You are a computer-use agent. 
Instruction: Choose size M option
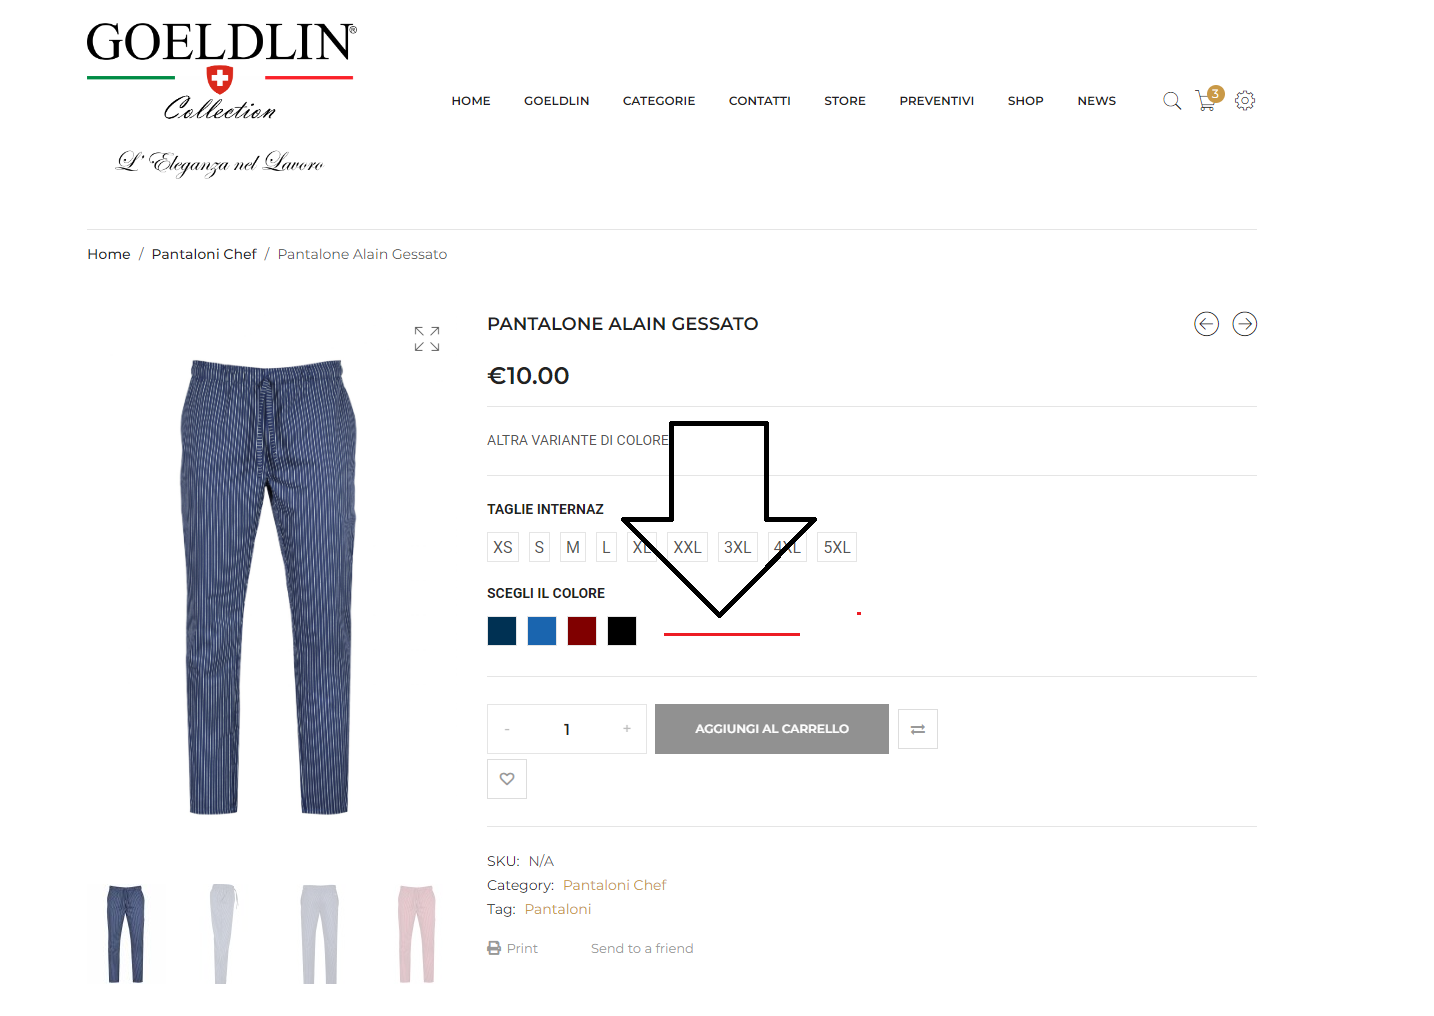[x=573, y=547]
